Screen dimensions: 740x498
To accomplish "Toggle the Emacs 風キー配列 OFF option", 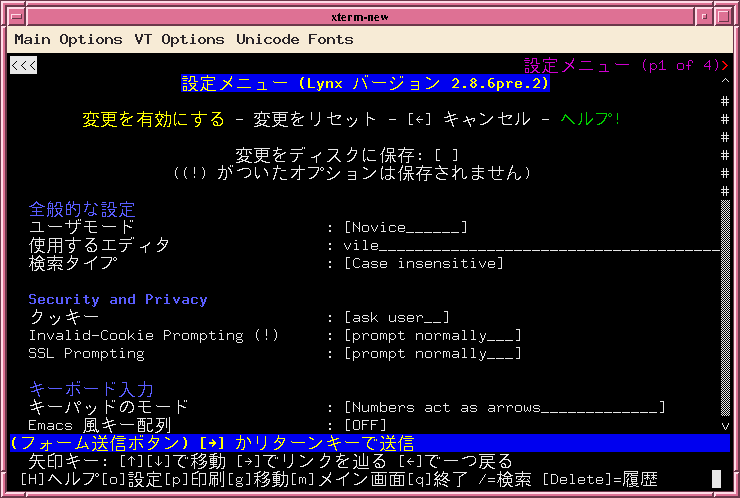I will point(366,425).
